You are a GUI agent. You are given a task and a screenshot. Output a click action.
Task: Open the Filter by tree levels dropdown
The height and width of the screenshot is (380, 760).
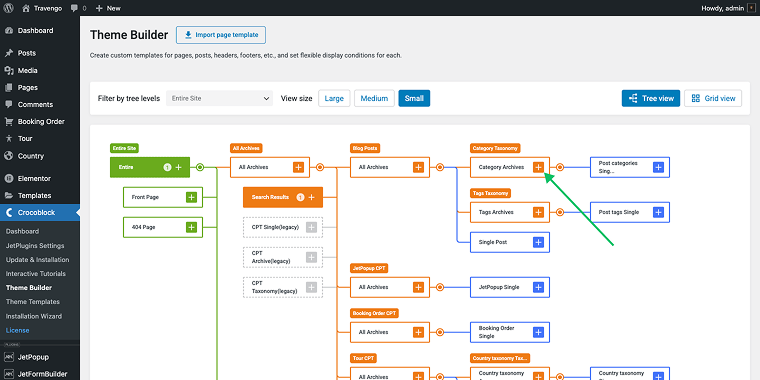pos(219,98)
